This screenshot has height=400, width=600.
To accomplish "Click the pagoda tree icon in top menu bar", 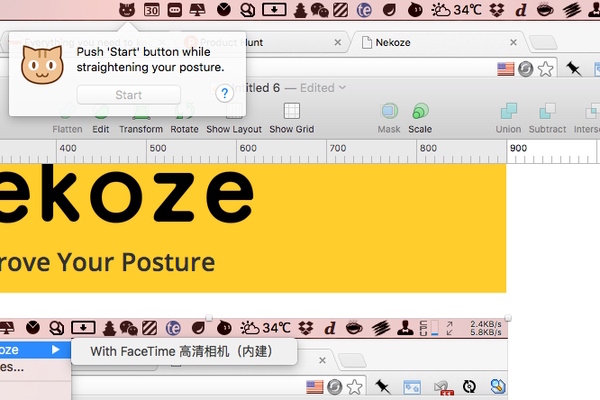I will 300,10.
